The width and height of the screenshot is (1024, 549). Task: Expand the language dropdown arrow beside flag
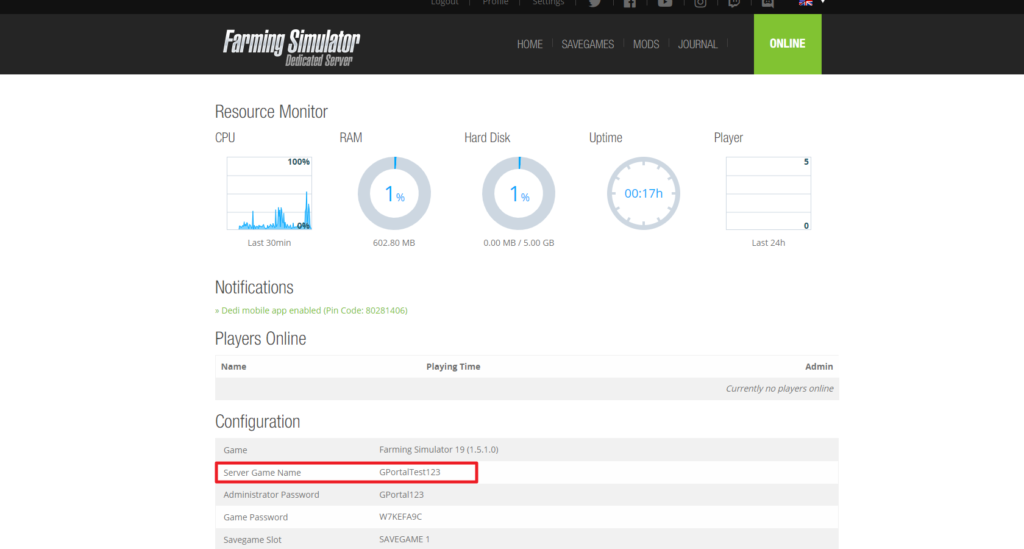click(823, 2)
